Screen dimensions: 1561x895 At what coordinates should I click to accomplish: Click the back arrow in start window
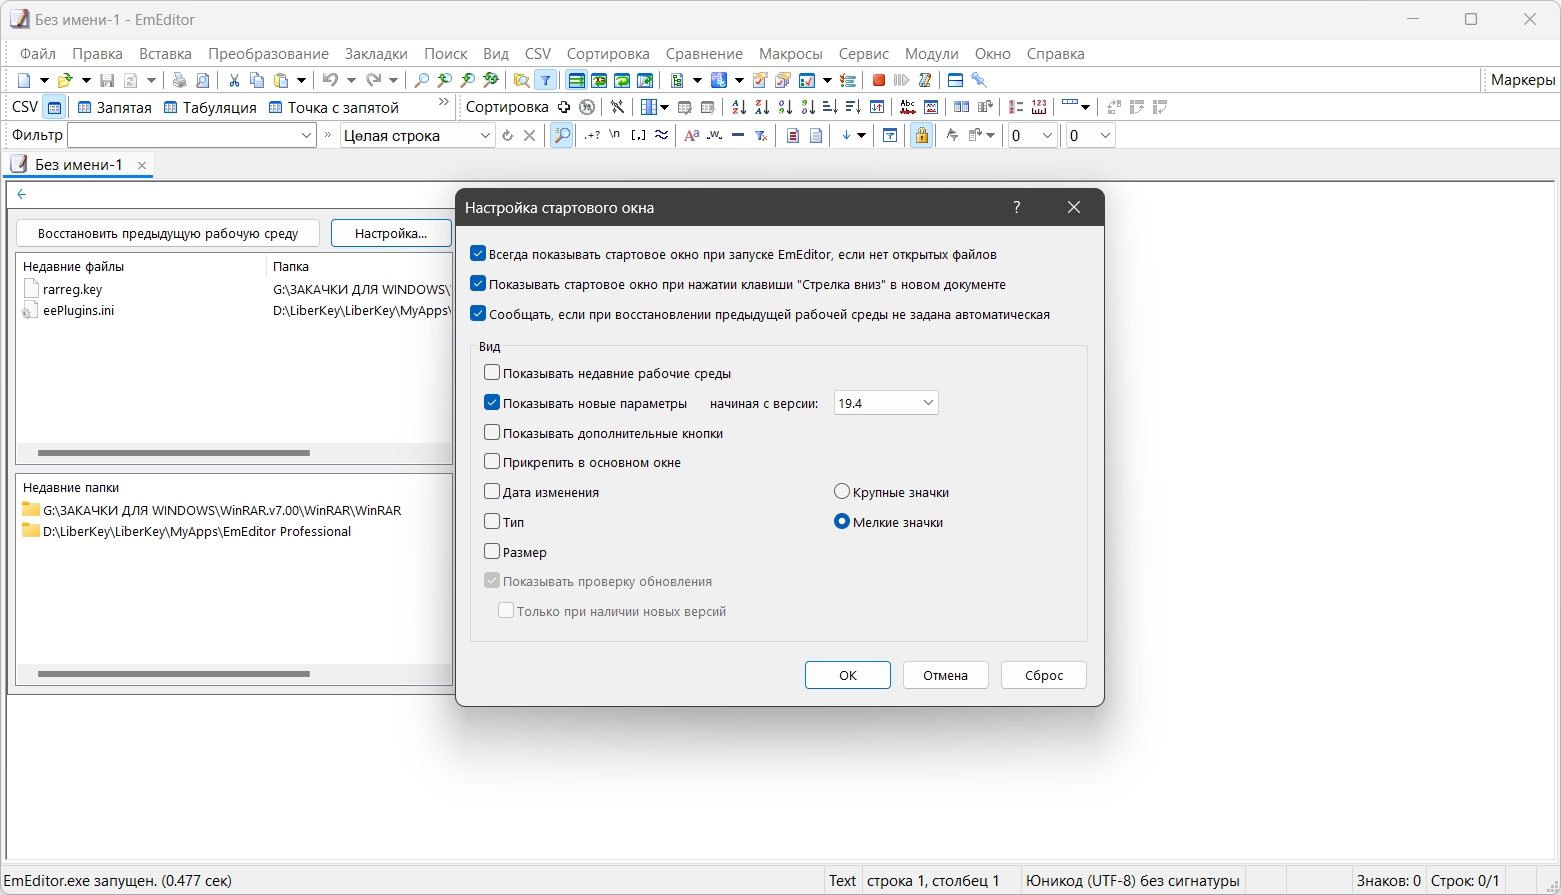click(x=22, y=194)
